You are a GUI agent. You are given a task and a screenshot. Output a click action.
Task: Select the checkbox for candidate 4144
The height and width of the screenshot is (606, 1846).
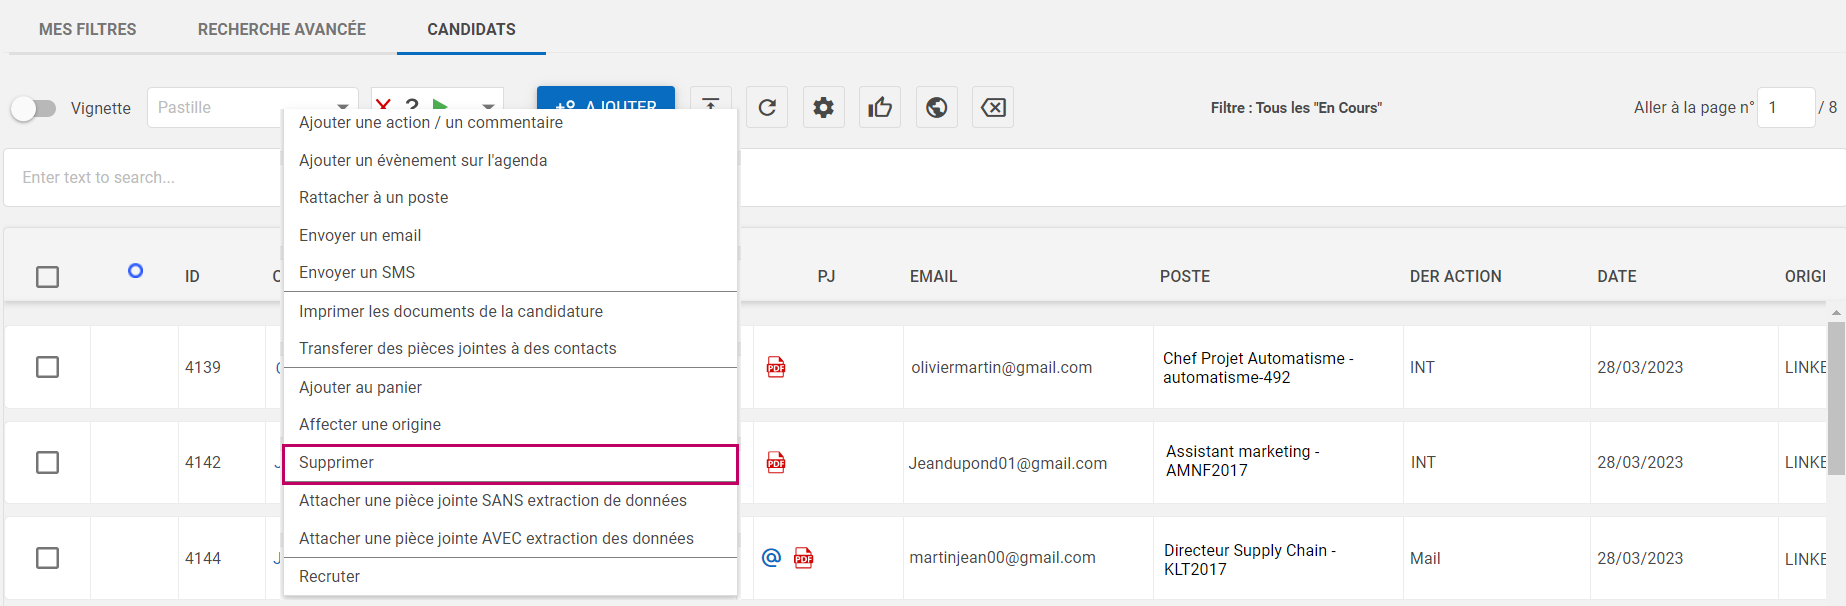pyautogui.click(x=47, y=558)
